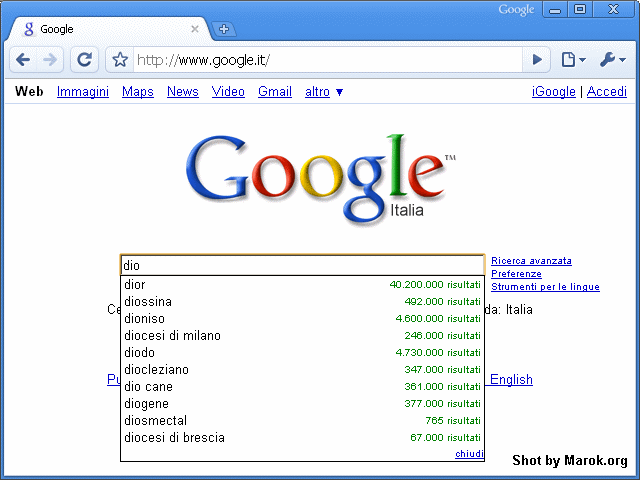Select the dior suggestion
This screenshot has width=640, height=480.
[302, 284]
